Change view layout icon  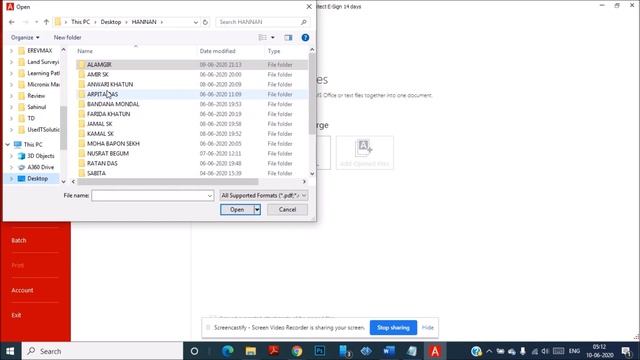(x=262, y=38)
